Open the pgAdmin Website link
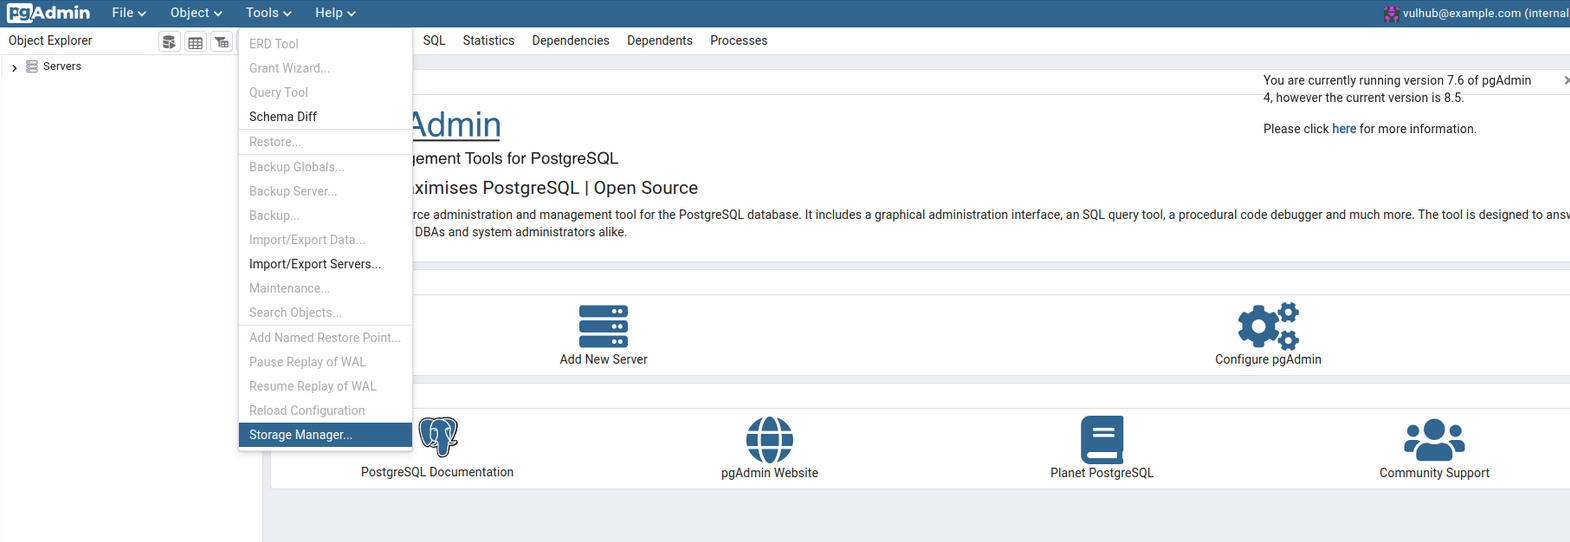1570x542 pixels. [769, 473]
